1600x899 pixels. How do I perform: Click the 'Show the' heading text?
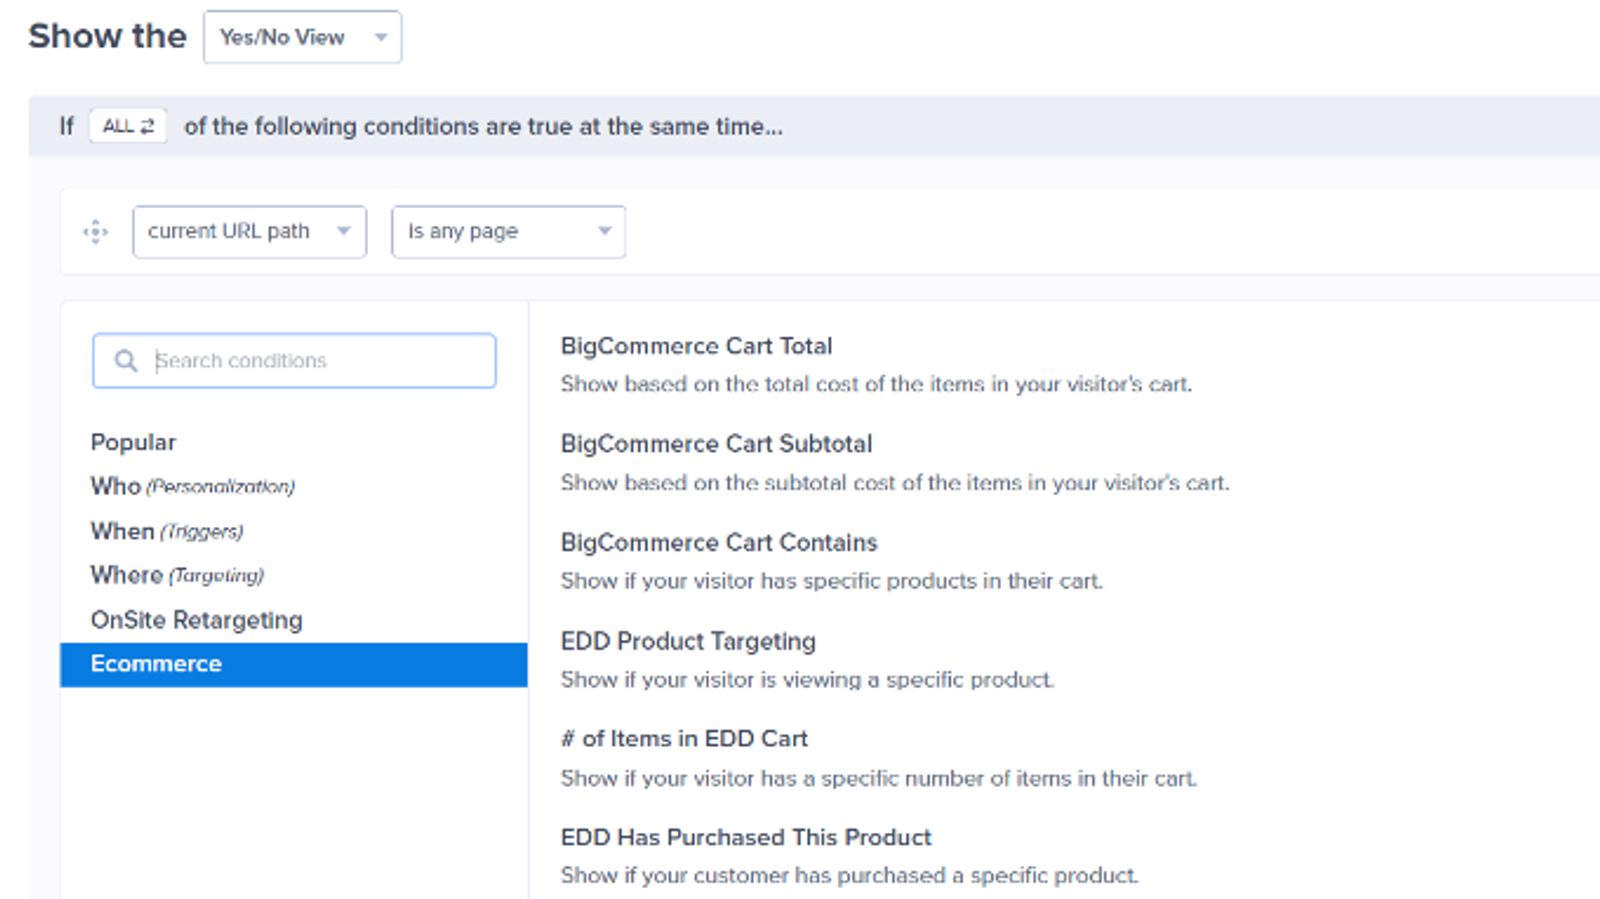tap(107, 36)
